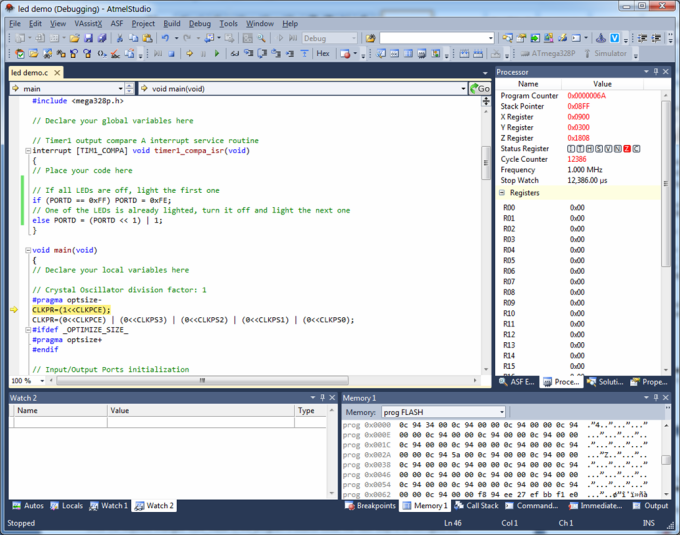Continue debugging with the green play icon

[x=217, y=53]
